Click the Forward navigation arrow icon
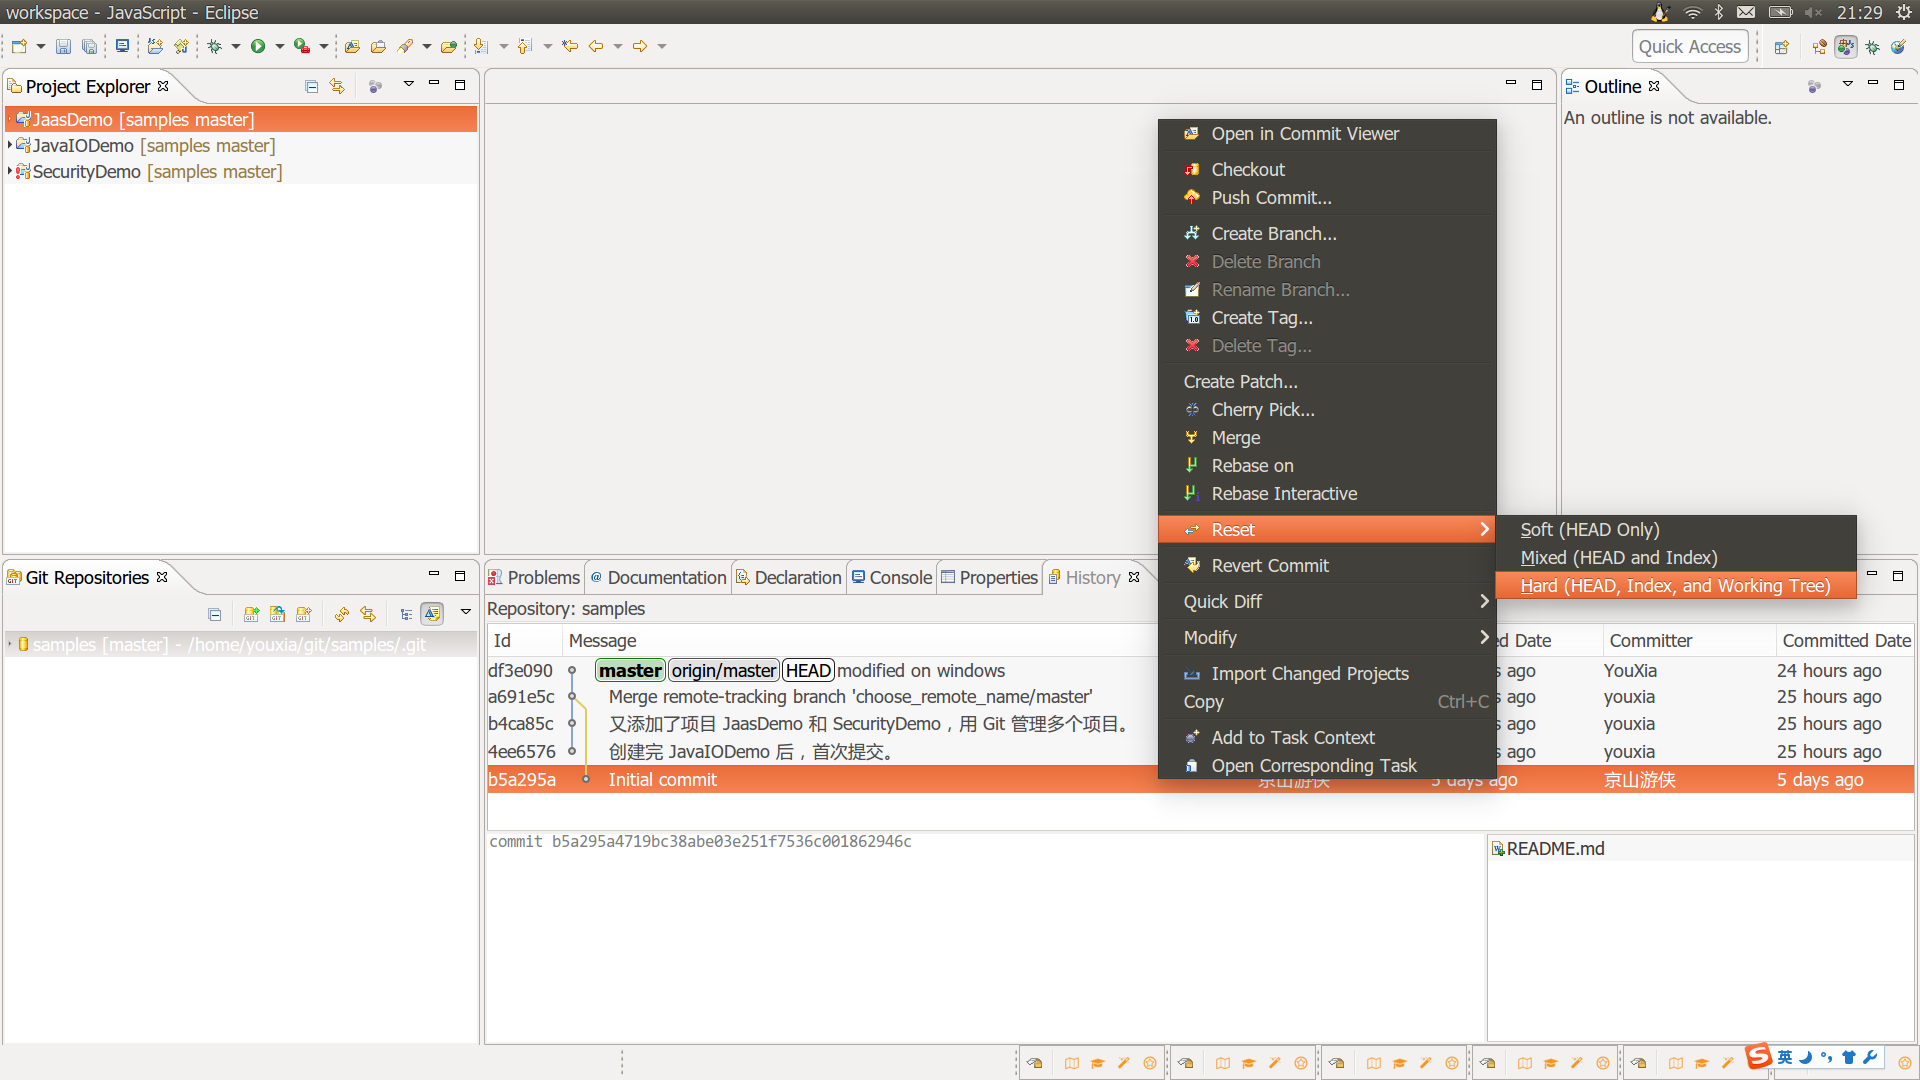The image size is (1920, 1080). [x=640, y=46]
